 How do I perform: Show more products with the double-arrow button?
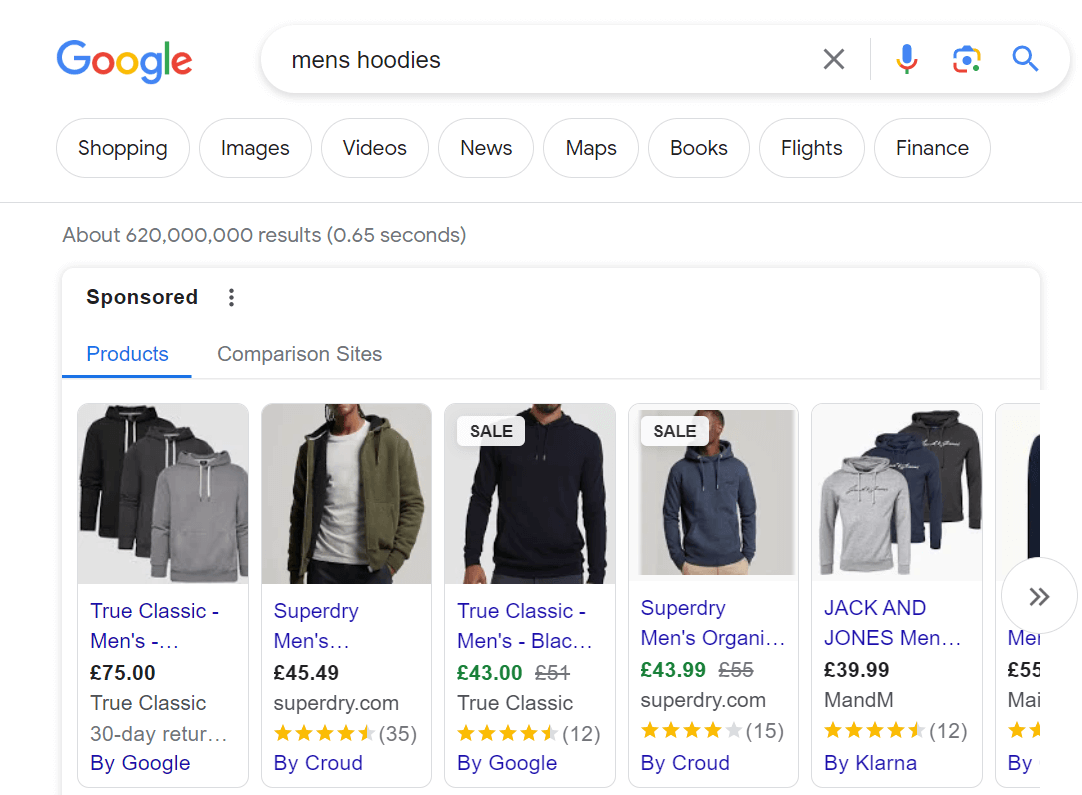(1039, 596)
